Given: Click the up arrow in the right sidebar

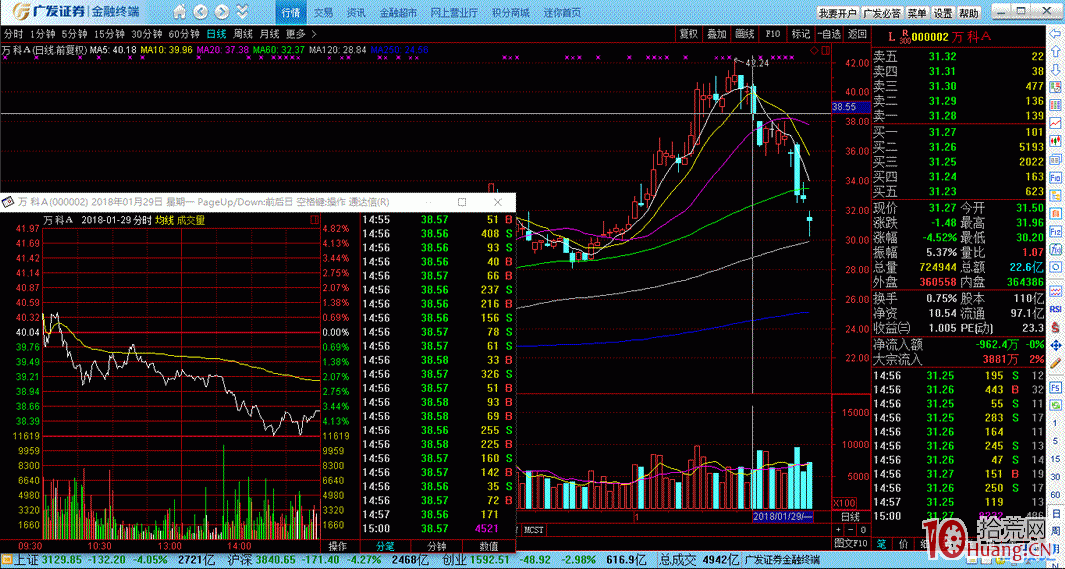Looking at the screenshot, I should point(1055,52).
